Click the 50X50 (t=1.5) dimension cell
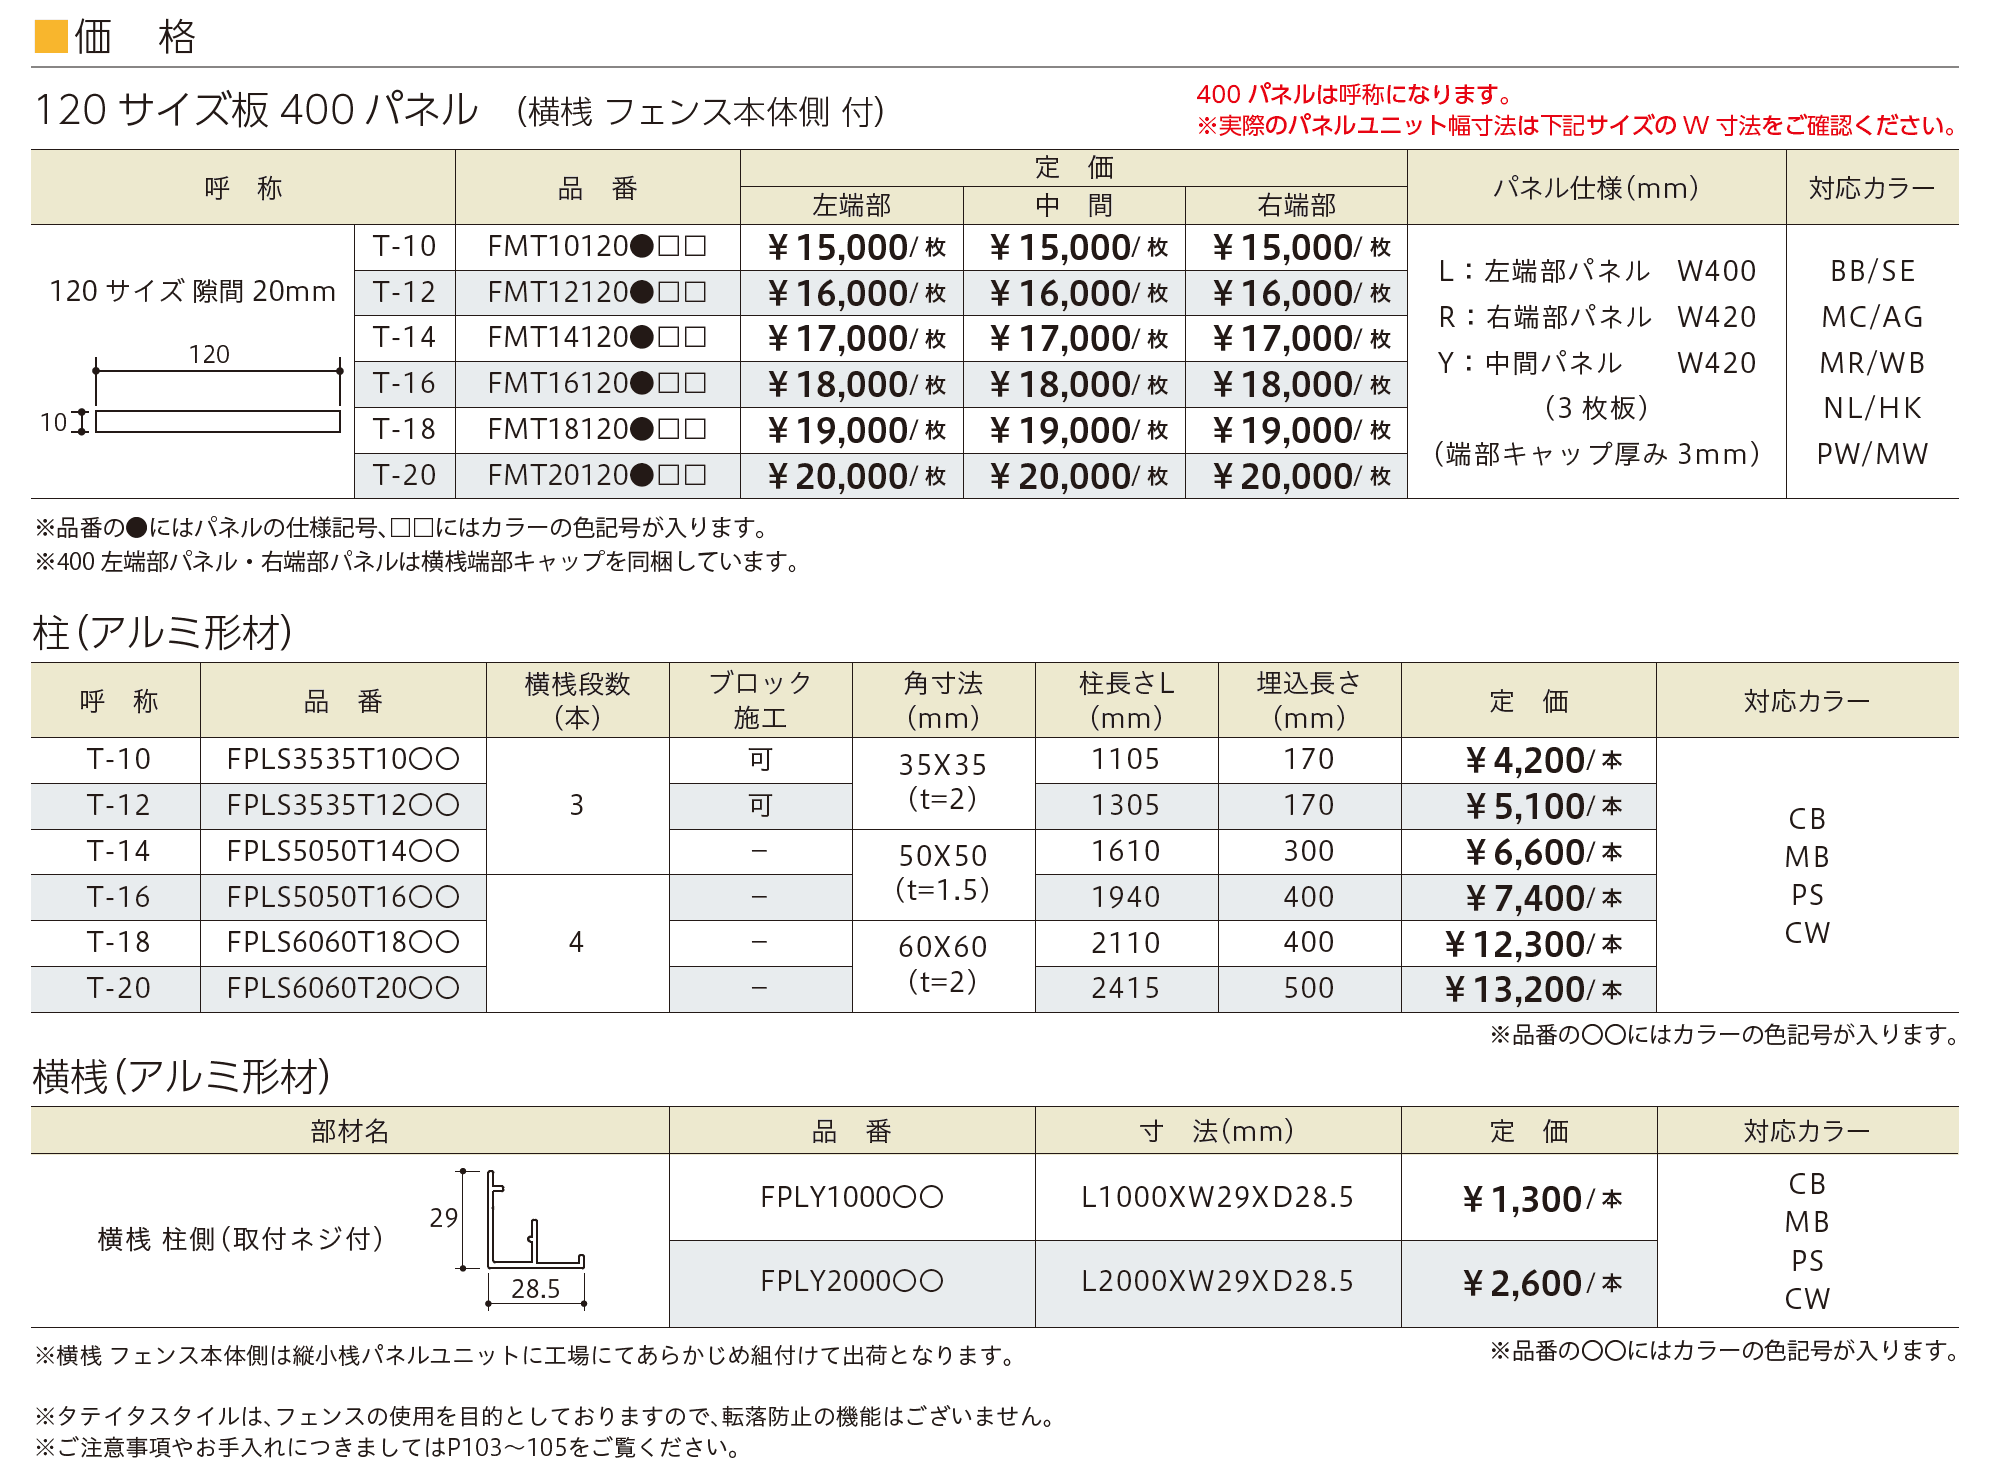This screenshot has width=1992, height=1470. [943, 873]
